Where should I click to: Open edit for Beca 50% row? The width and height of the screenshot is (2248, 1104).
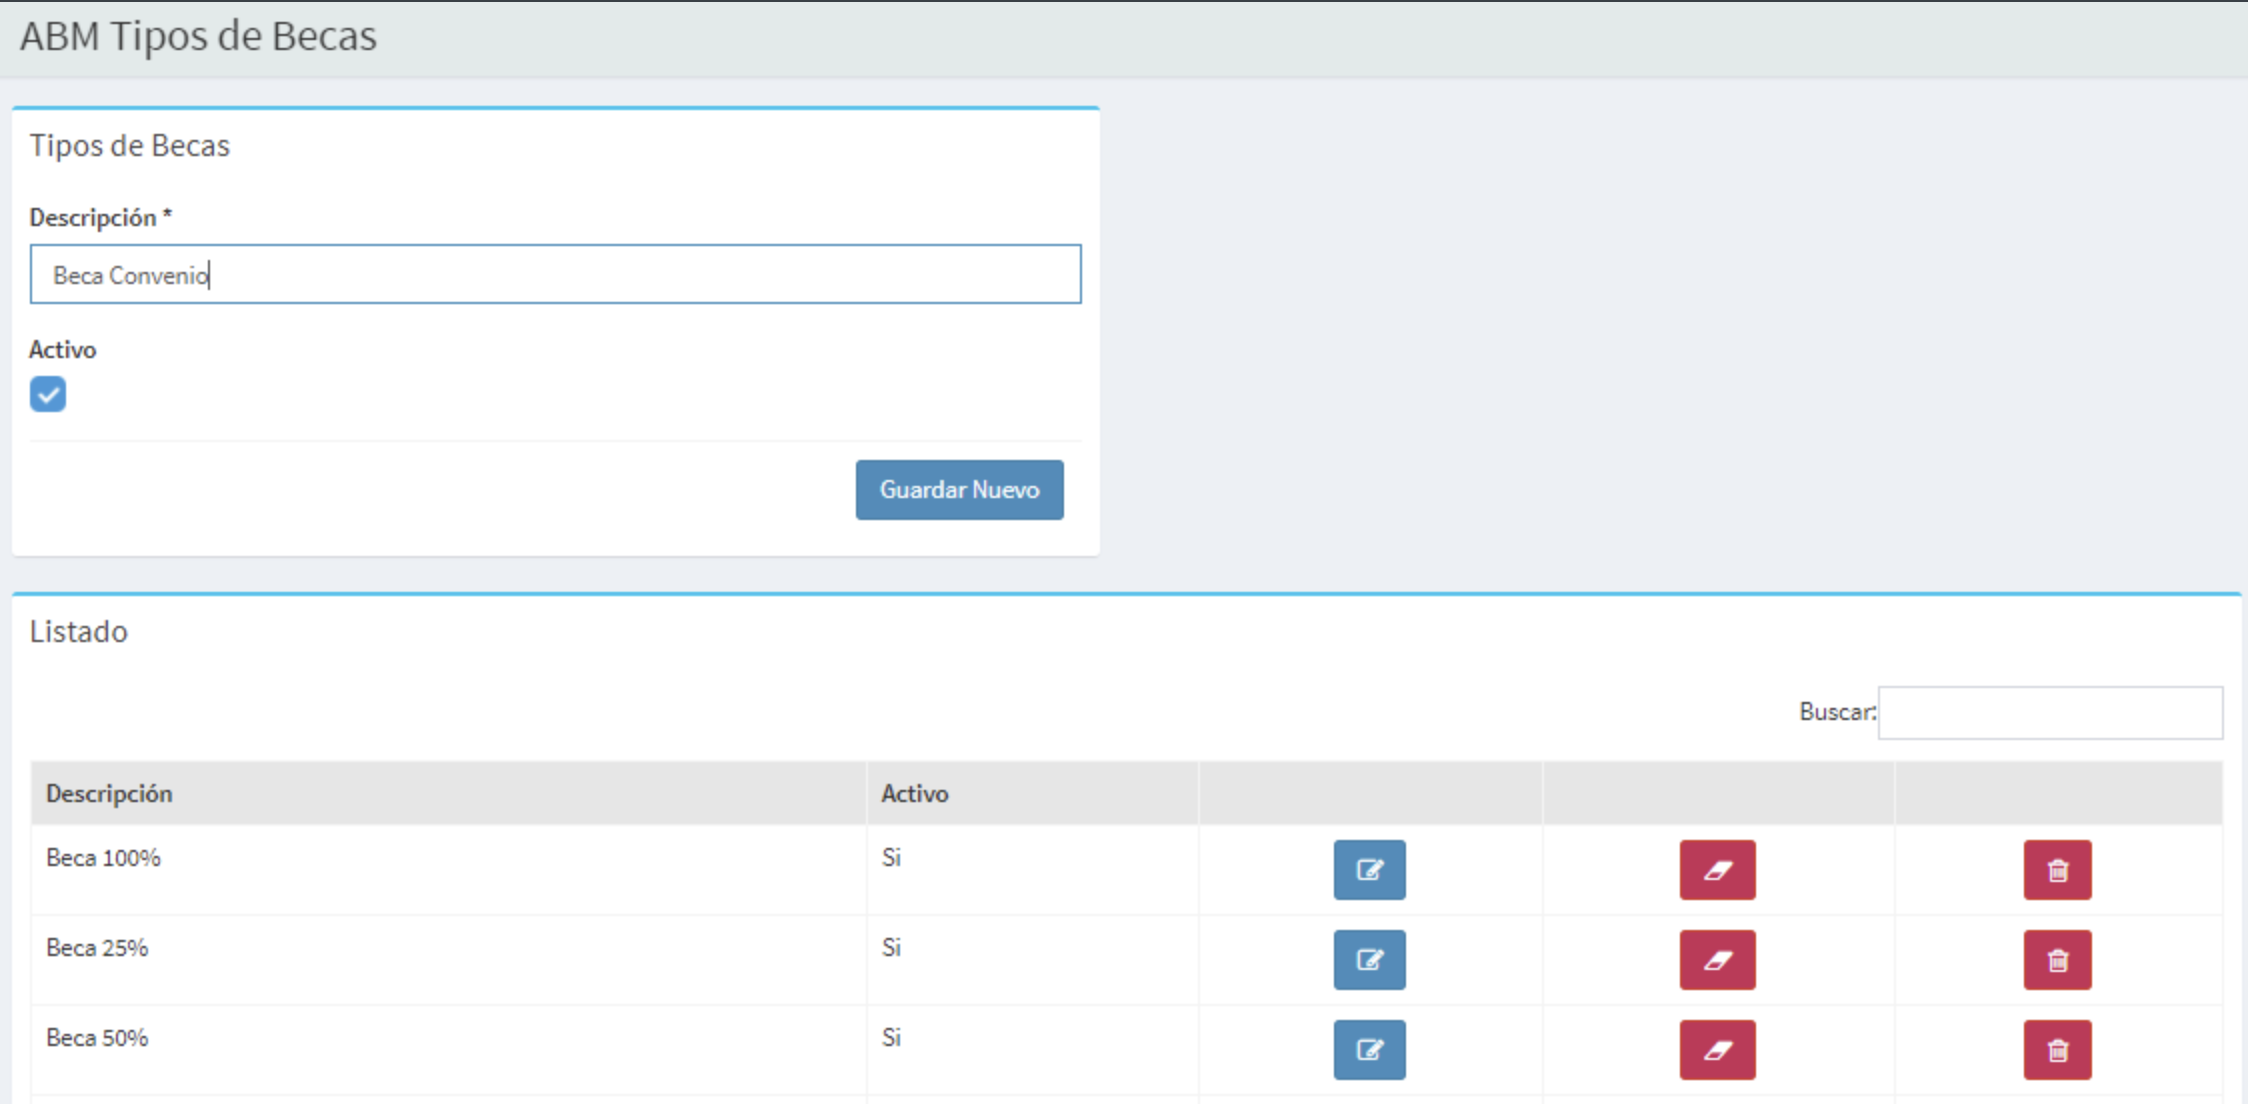1369,1050
